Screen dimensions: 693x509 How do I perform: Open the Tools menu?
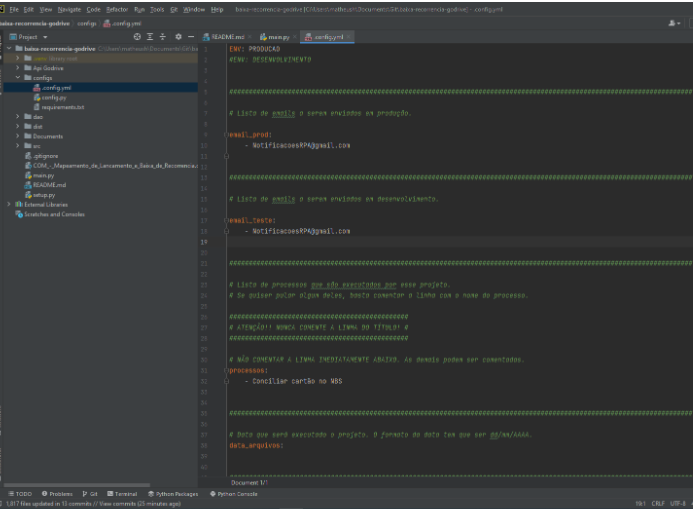coord(157,9)
